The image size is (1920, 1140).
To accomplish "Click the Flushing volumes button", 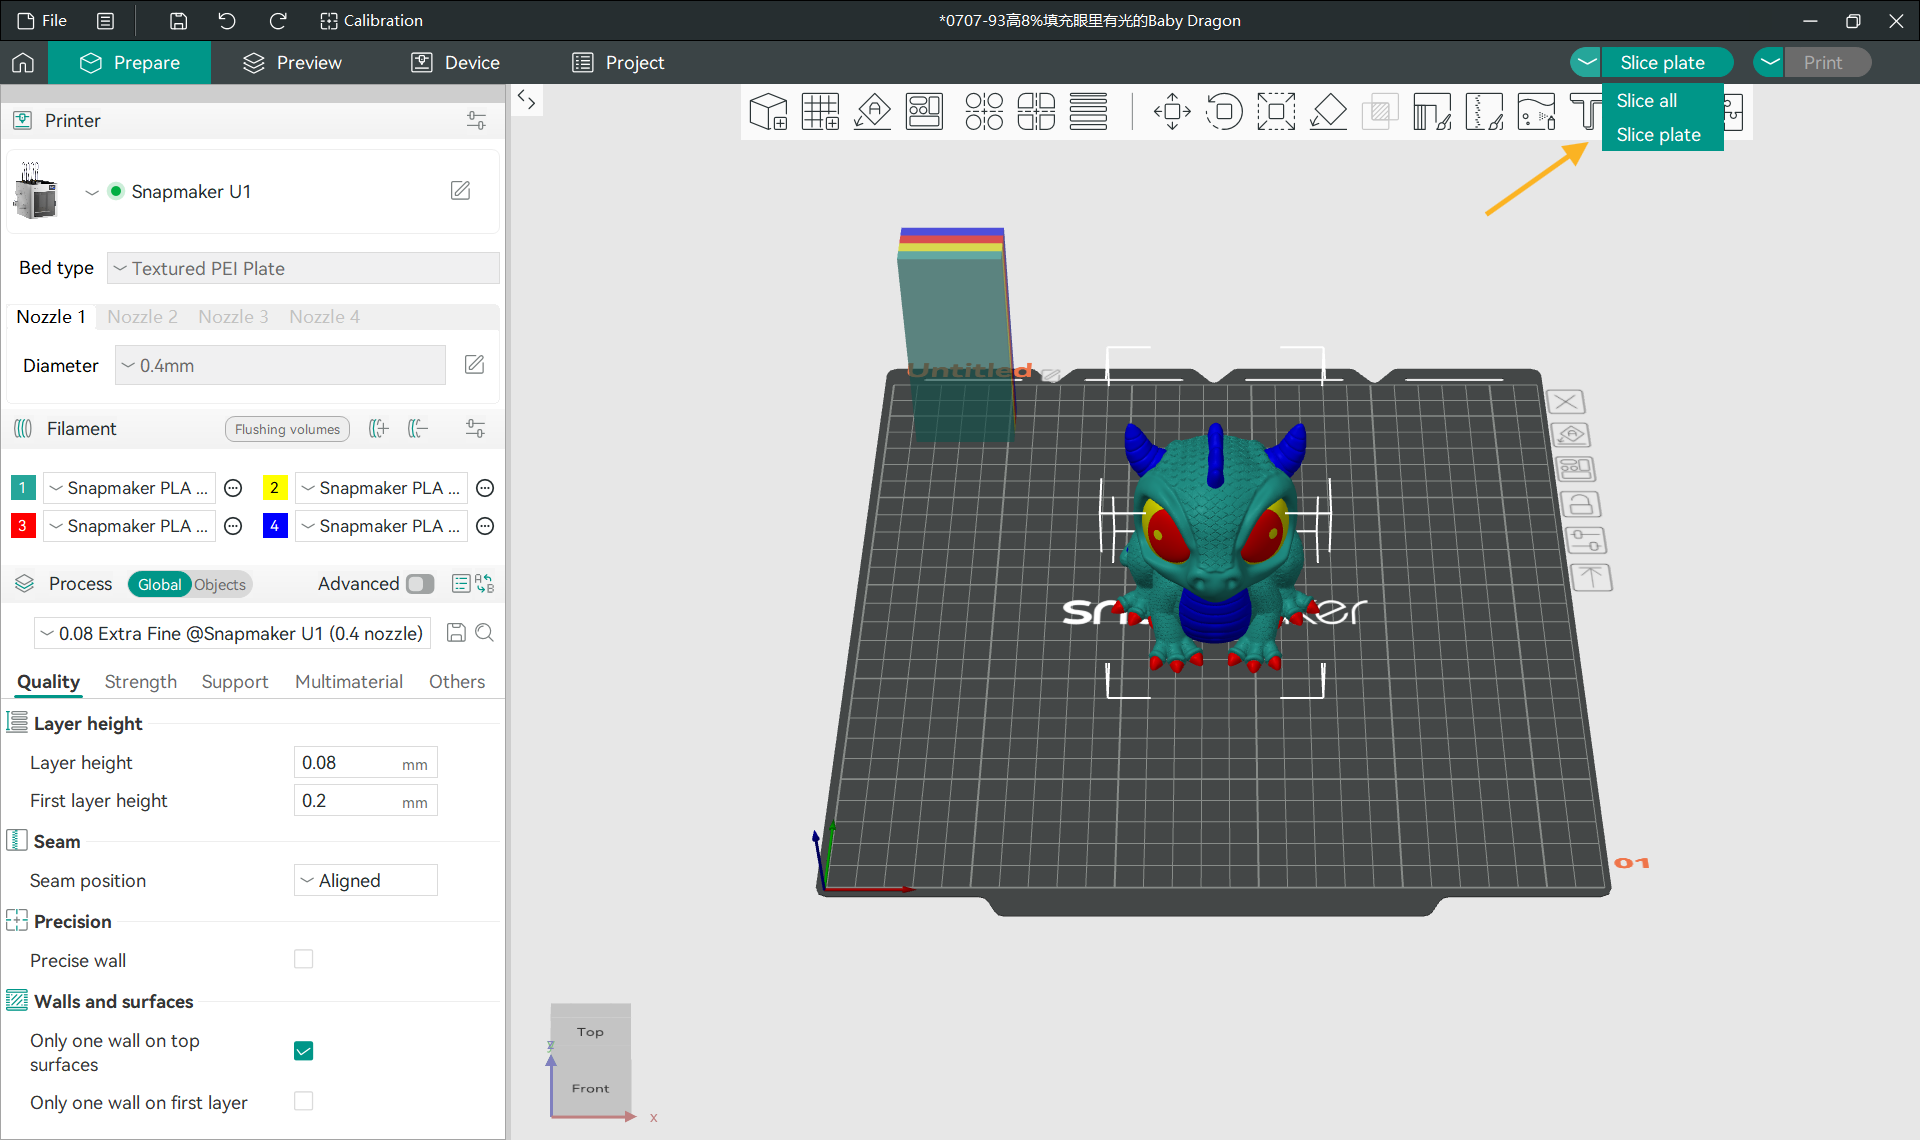I will [287, 429].
